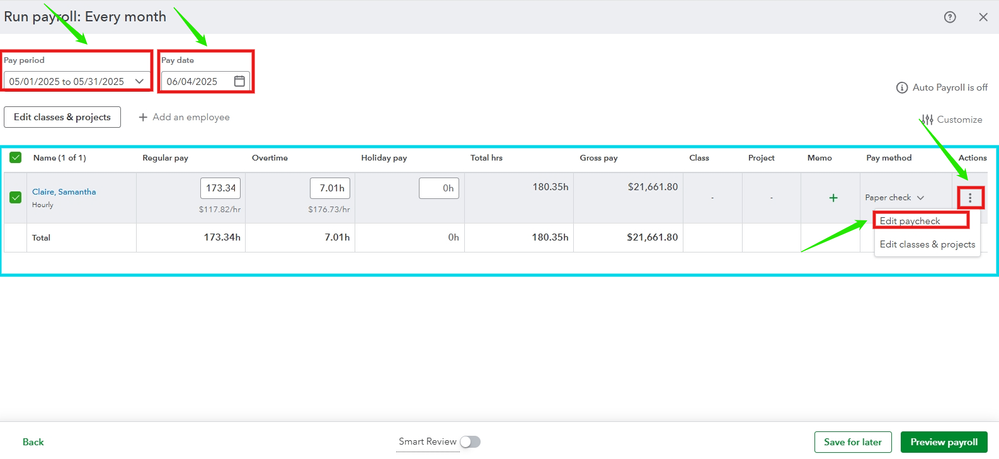Screen dimensions: 999x459
Task: Open the Actions three-dot menu for Samantha
Action: click(x=970, y=198)
